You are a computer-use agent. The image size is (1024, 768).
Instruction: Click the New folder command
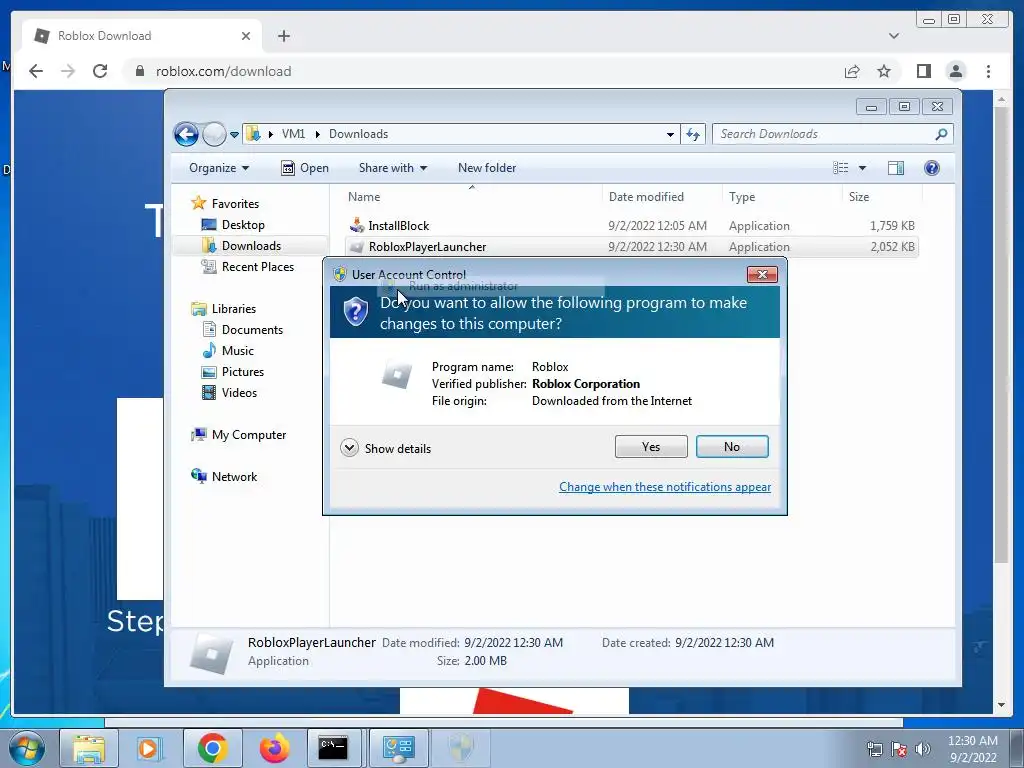coord(487,168)
